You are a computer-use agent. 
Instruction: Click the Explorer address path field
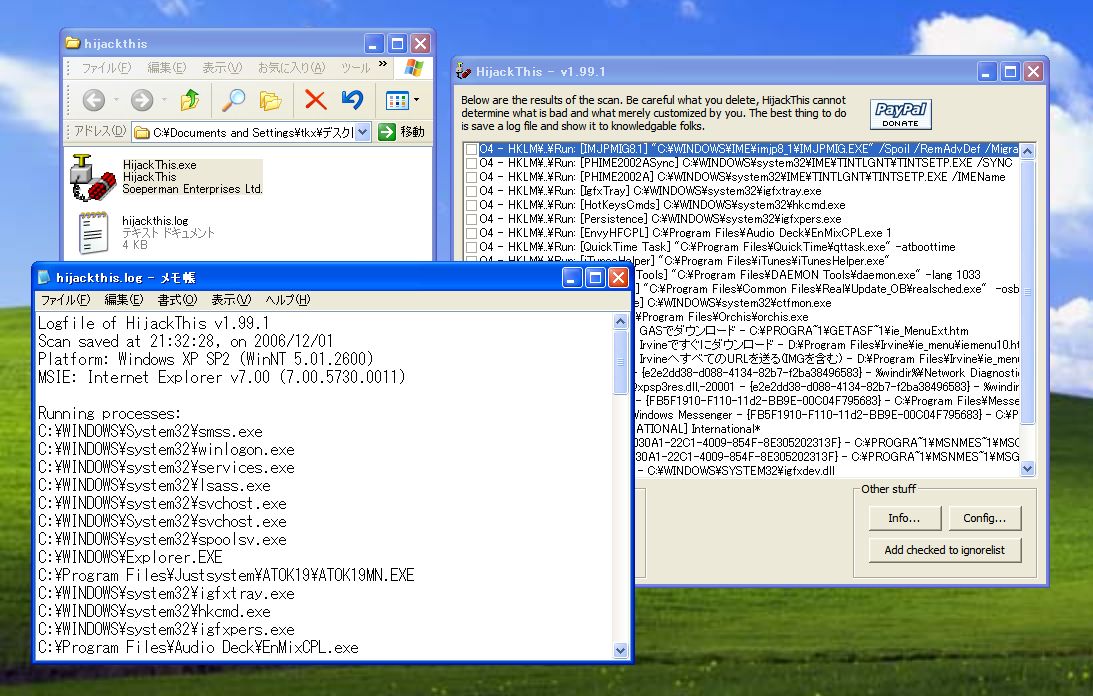click(244, 133)
